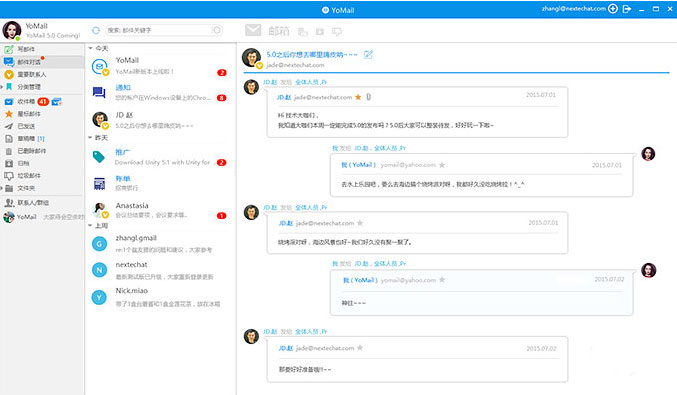Toggle the star on the 2015.07.02 YoMail reply

(442, 280)
